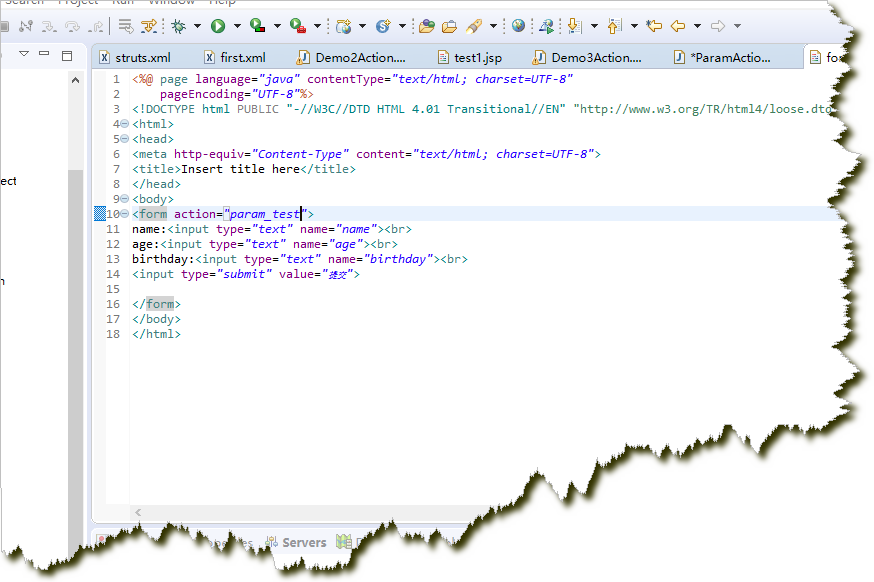The image size is (874, 582).
Task: Click the Launch Web Service icon
Action: (547, 26)
